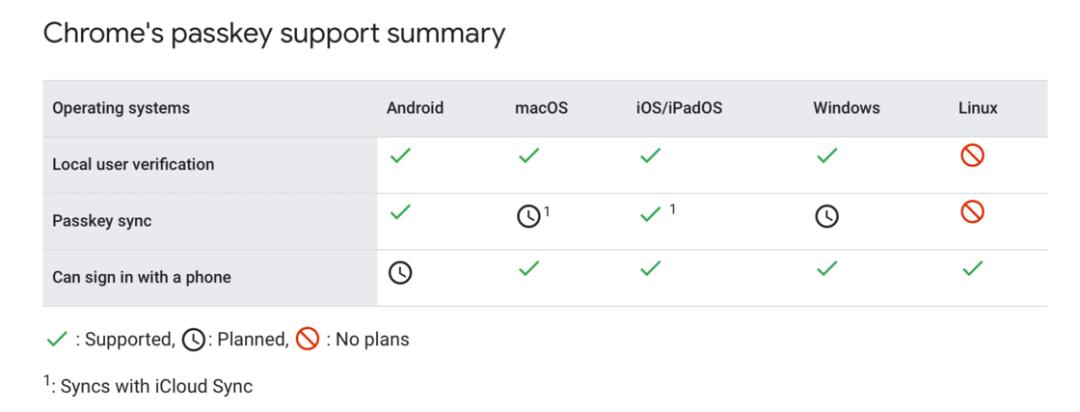Image resolution: width=1080 pixels, height=412 pixels.
Task: Click the iOS/iPadOS passkey sync checkmark
Action: (x=650, y=215)
